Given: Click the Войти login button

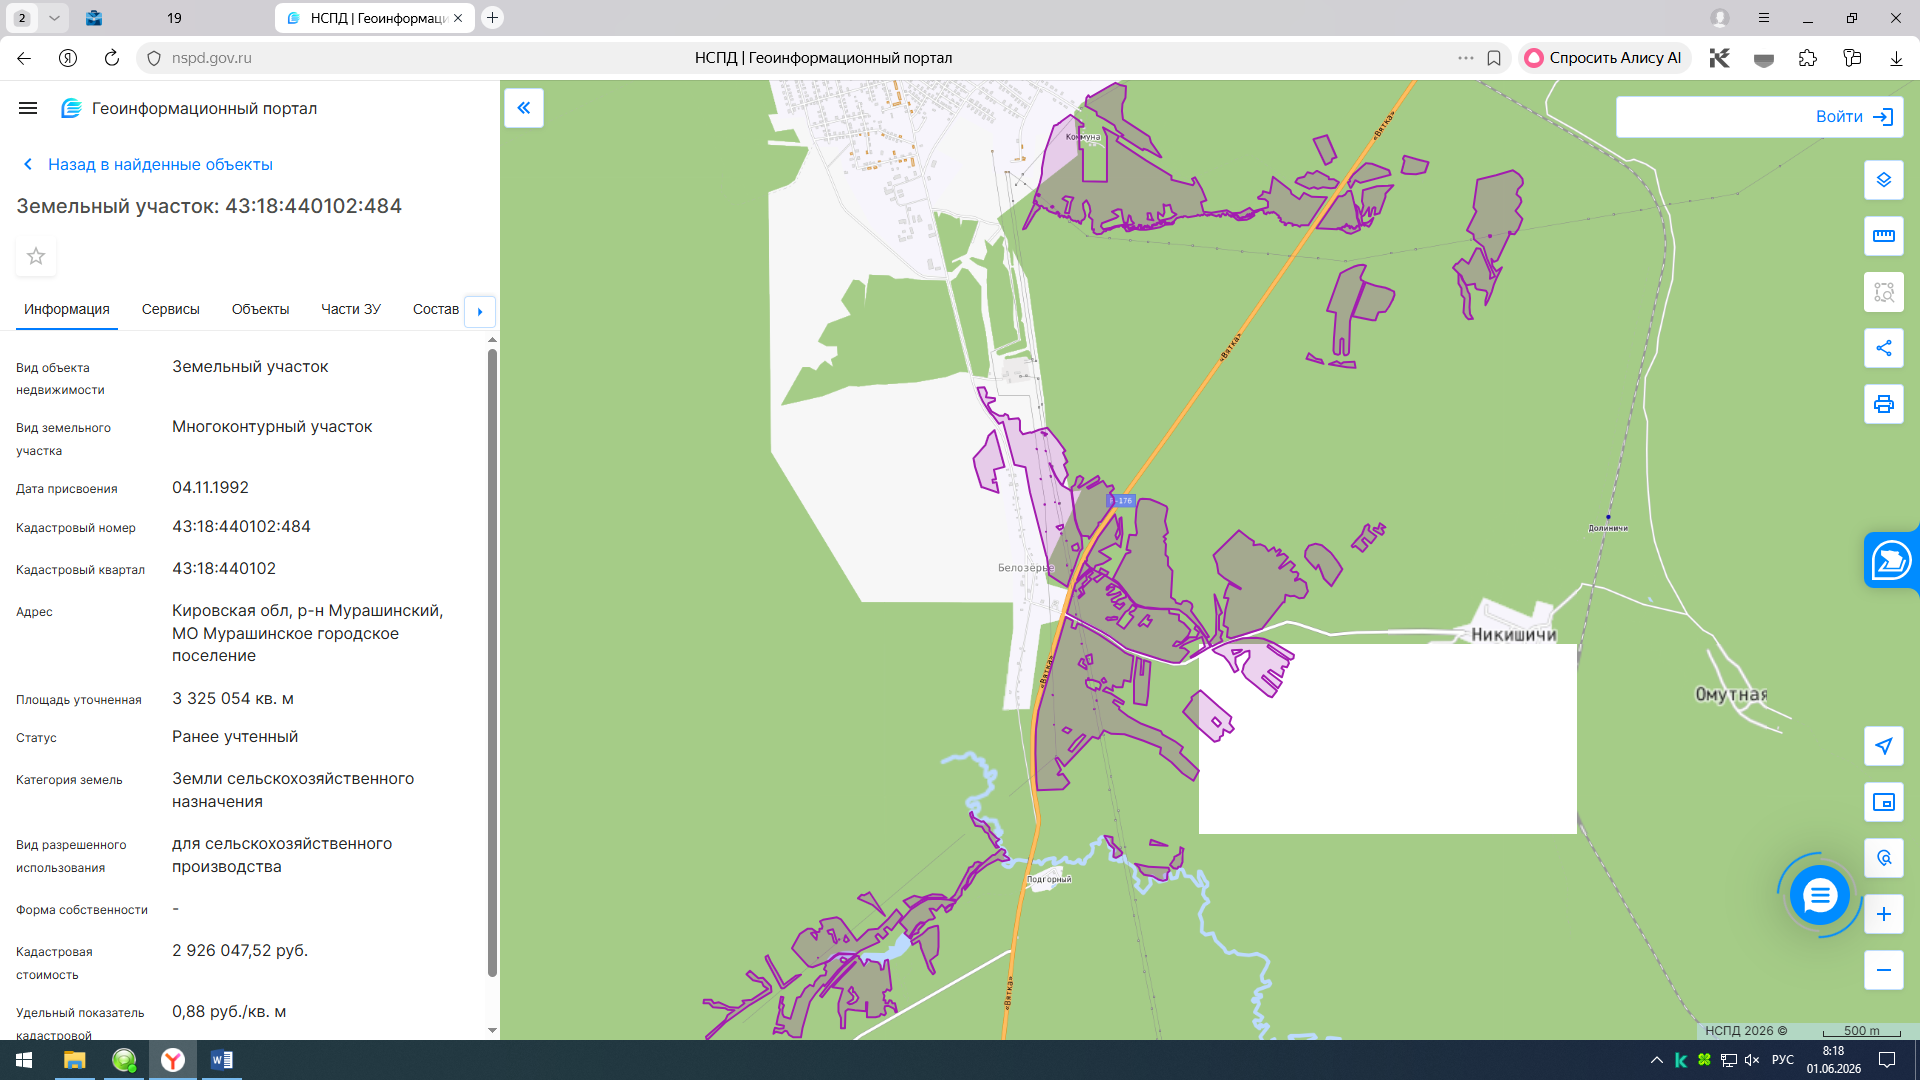Looking at the screenshot, I should pyautogui.click(x=1854, y=117).
